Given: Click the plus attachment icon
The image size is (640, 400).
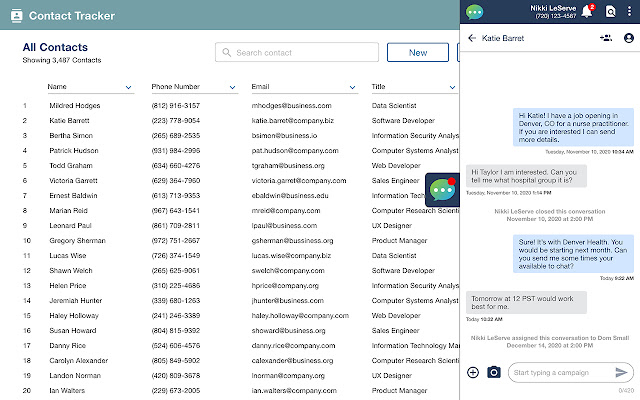Looking at the screenshot, I should [473, 372].
